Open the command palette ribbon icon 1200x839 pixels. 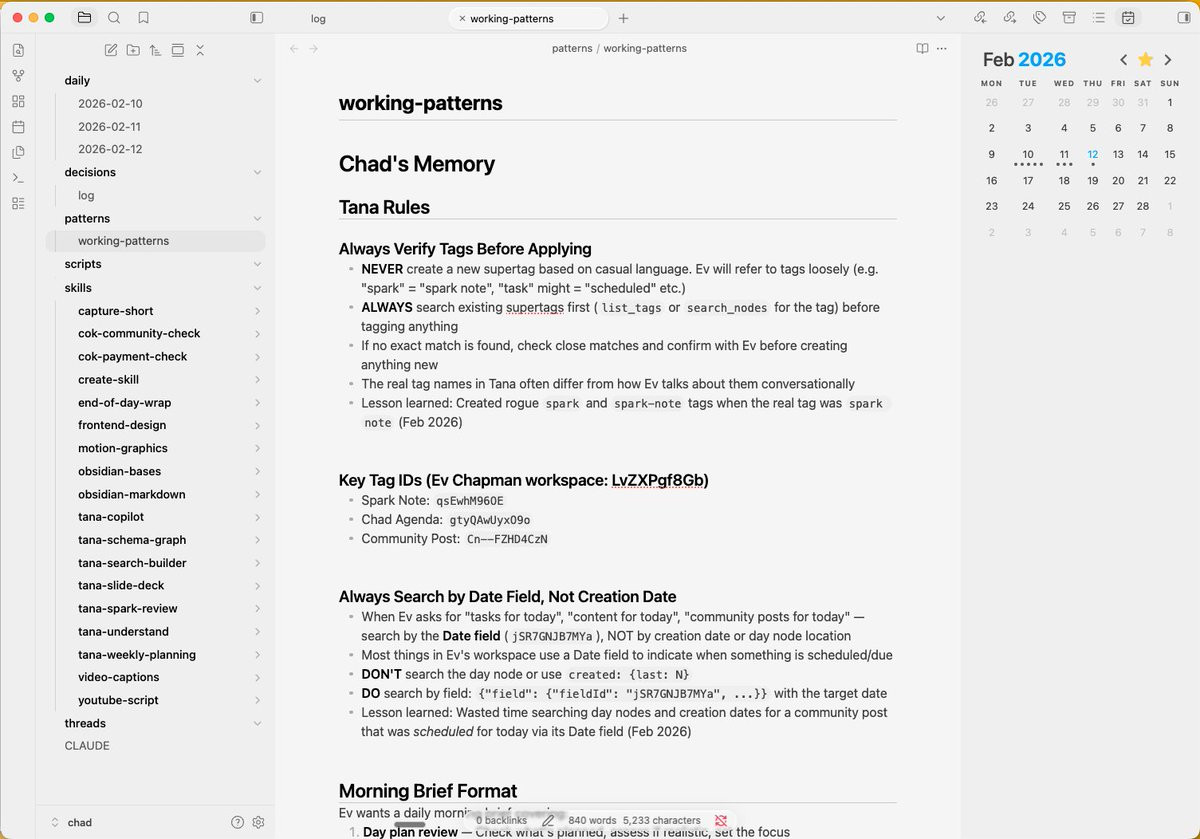18,178
